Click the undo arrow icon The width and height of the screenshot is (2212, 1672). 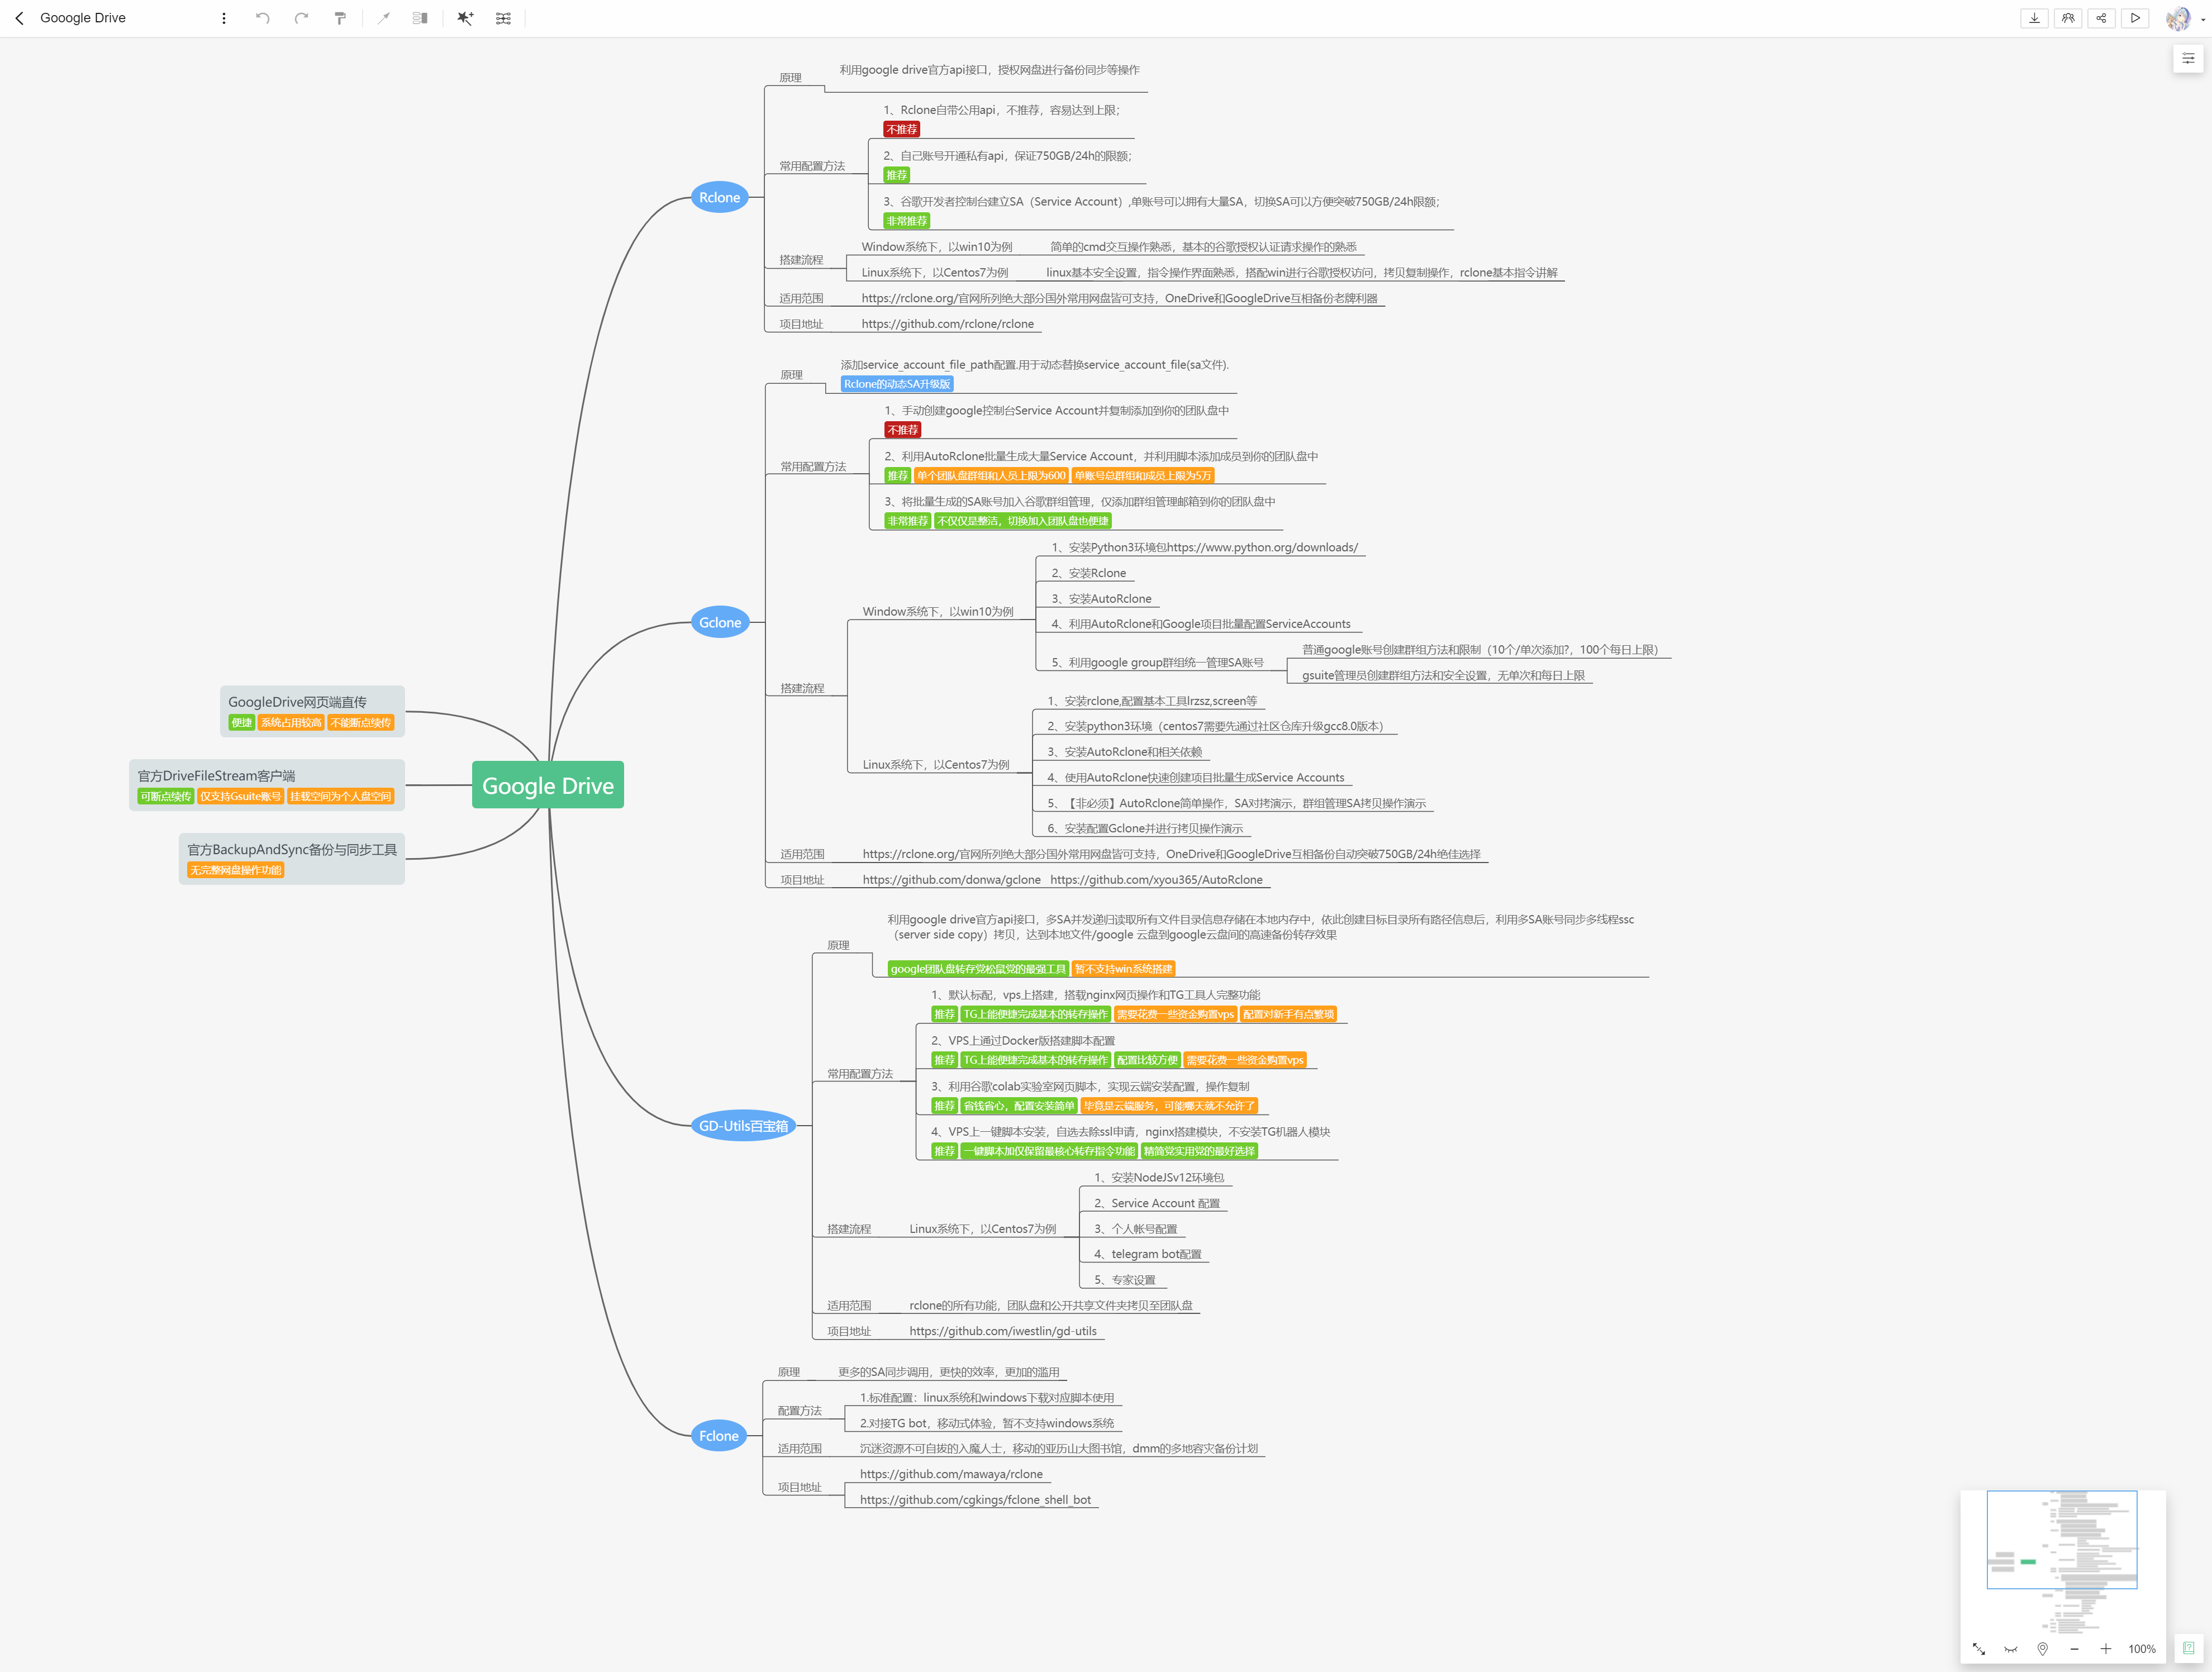click(262, 18)
